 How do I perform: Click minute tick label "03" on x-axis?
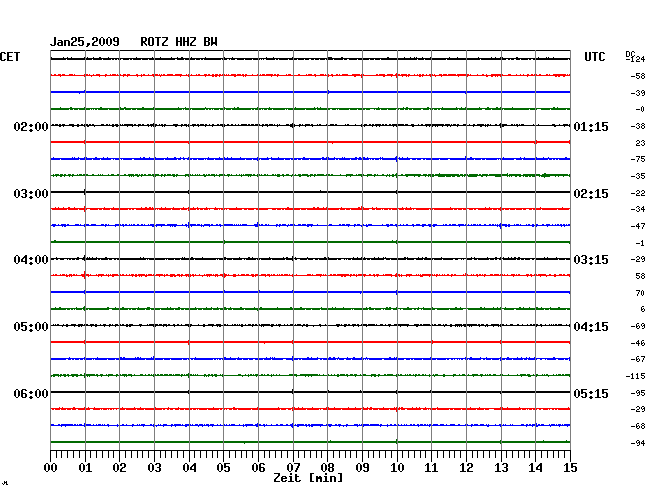pyautogui.click(x=154, y=468)
